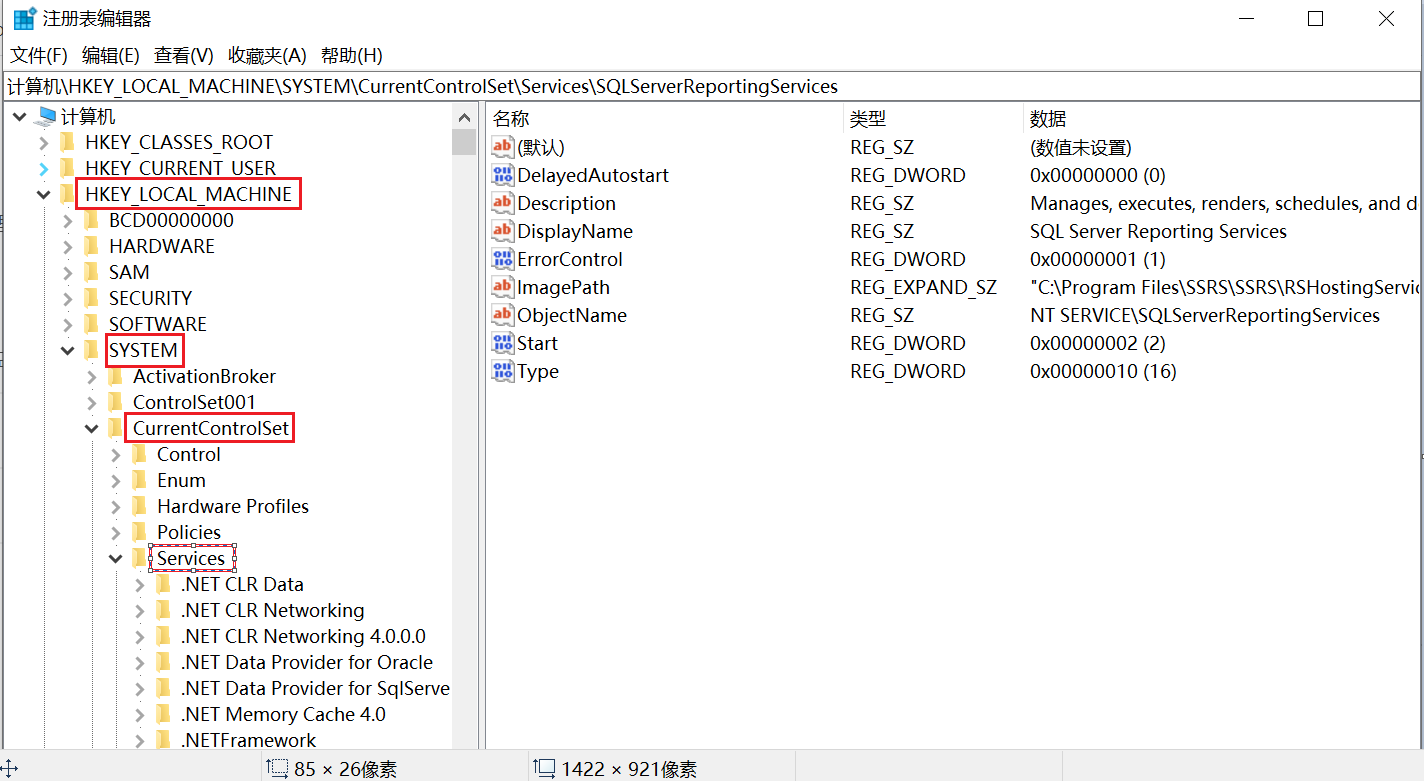The image size is (1424, 781).
Task: Click the Start DWORD icon
Action: point(502,343)
